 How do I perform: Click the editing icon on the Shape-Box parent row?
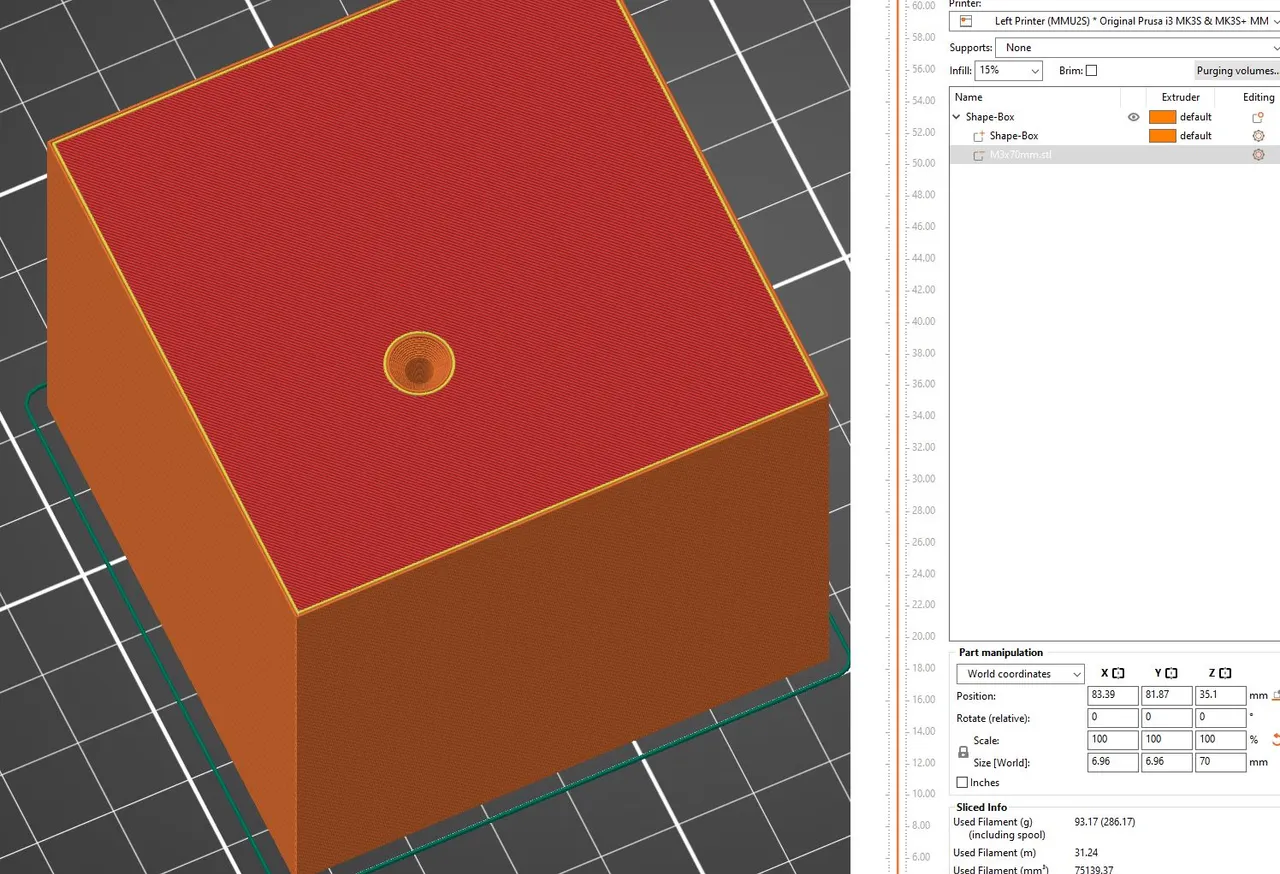tap(1258, 117)
